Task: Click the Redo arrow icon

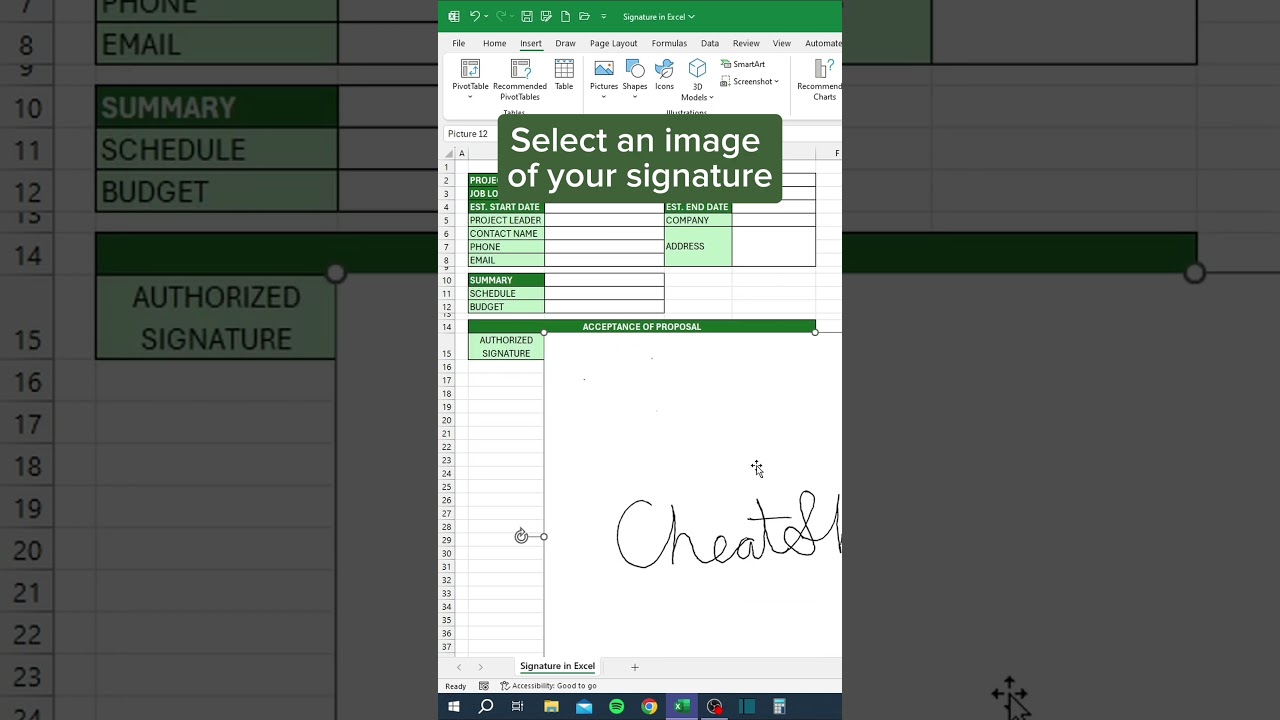Action: 501,16
